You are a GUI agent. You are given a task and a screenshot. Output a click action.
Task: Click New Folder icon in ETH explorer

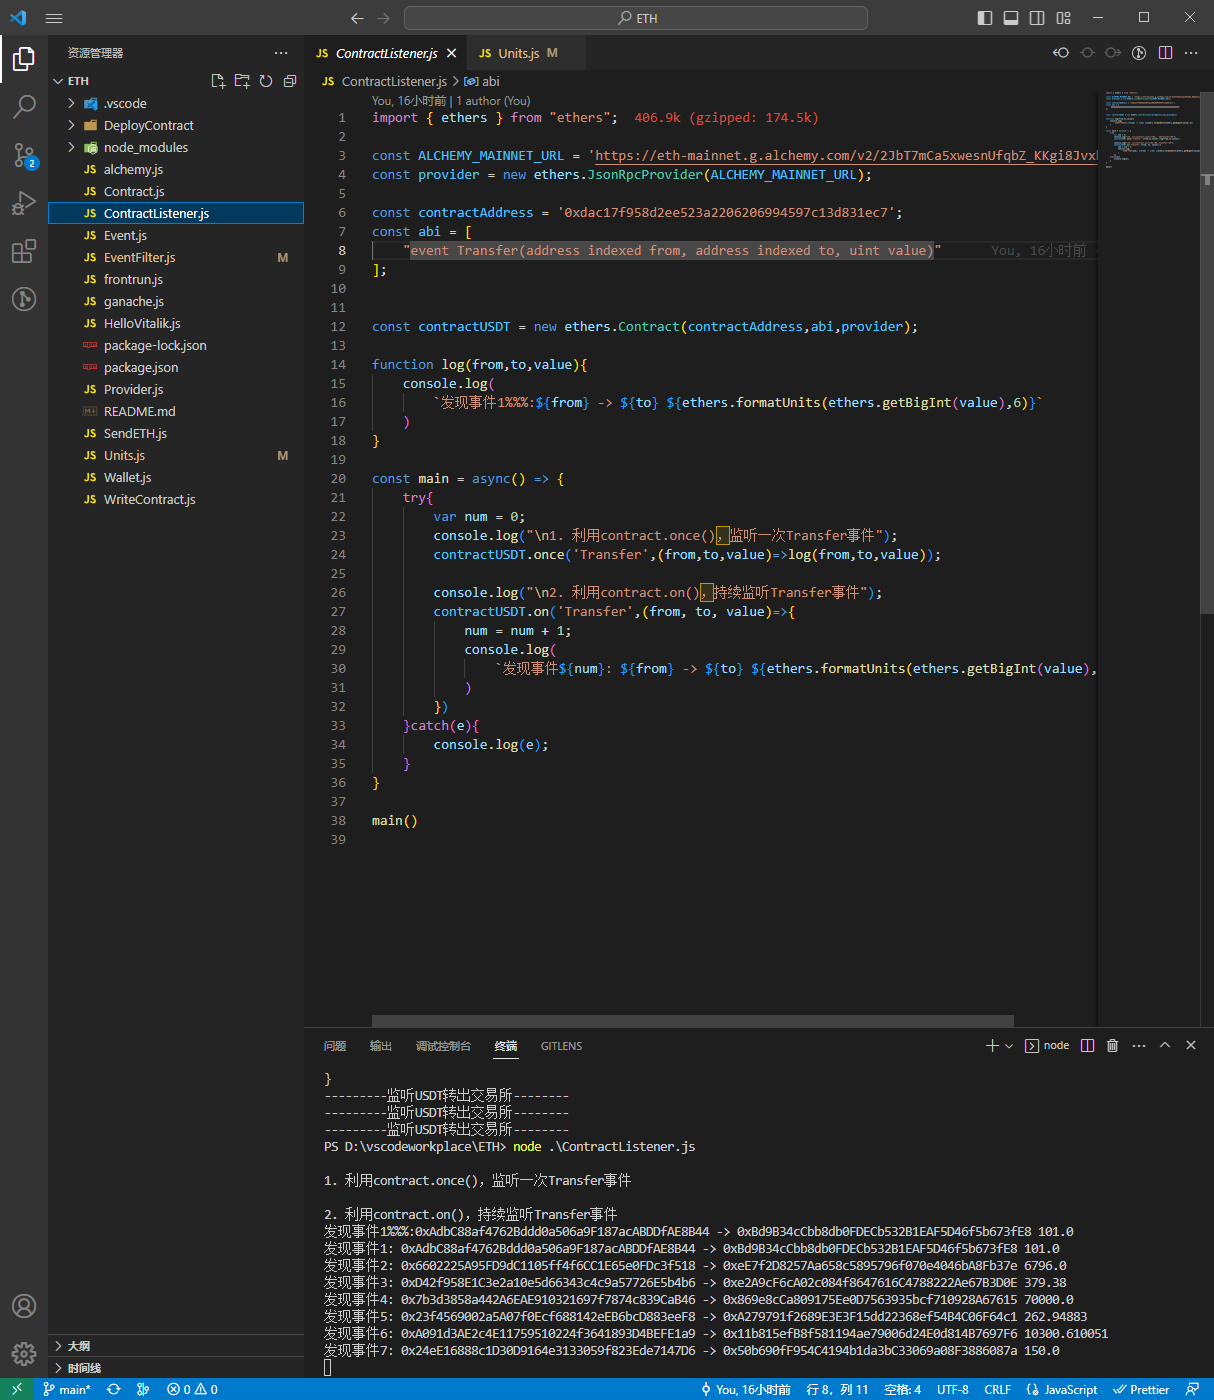(x=242, y=81)
